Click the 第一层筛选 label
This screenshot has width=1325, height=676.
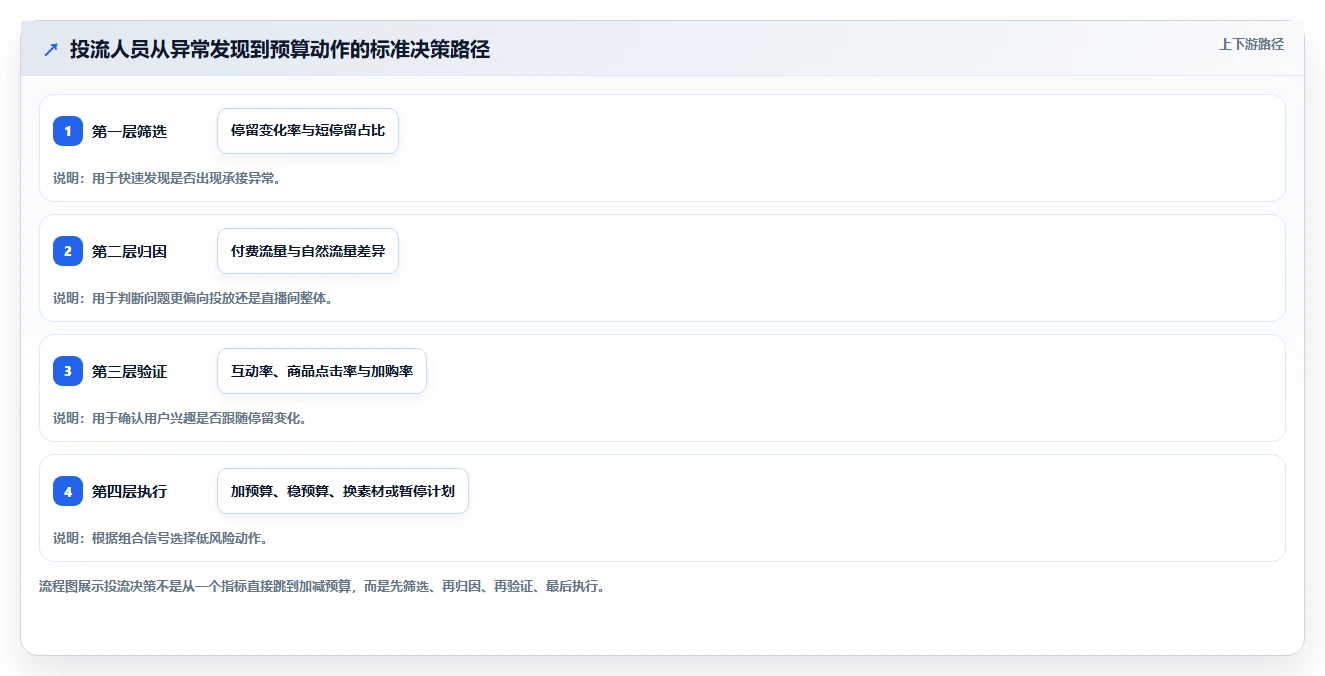coord(129,131)
